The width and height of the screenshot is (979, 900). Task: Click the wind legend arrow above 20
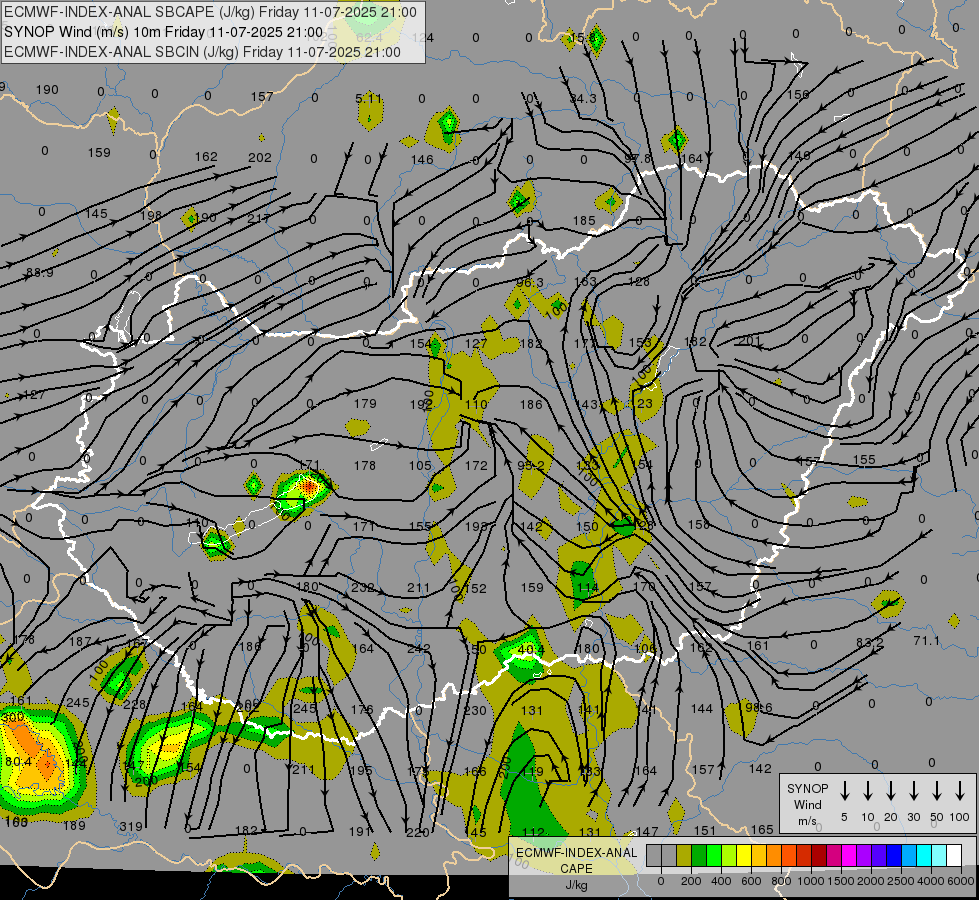[x=890, y=790]
